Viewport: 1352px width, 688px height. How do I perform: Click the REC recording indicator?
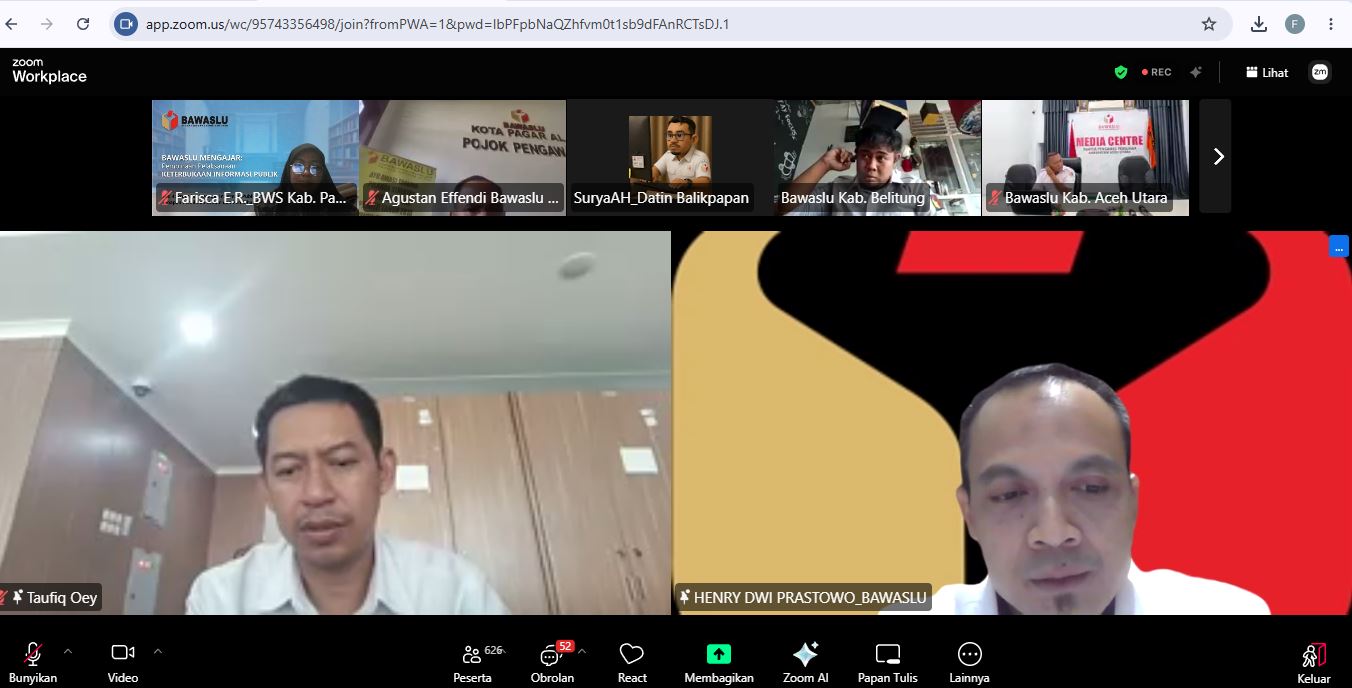coord(1157,72)
